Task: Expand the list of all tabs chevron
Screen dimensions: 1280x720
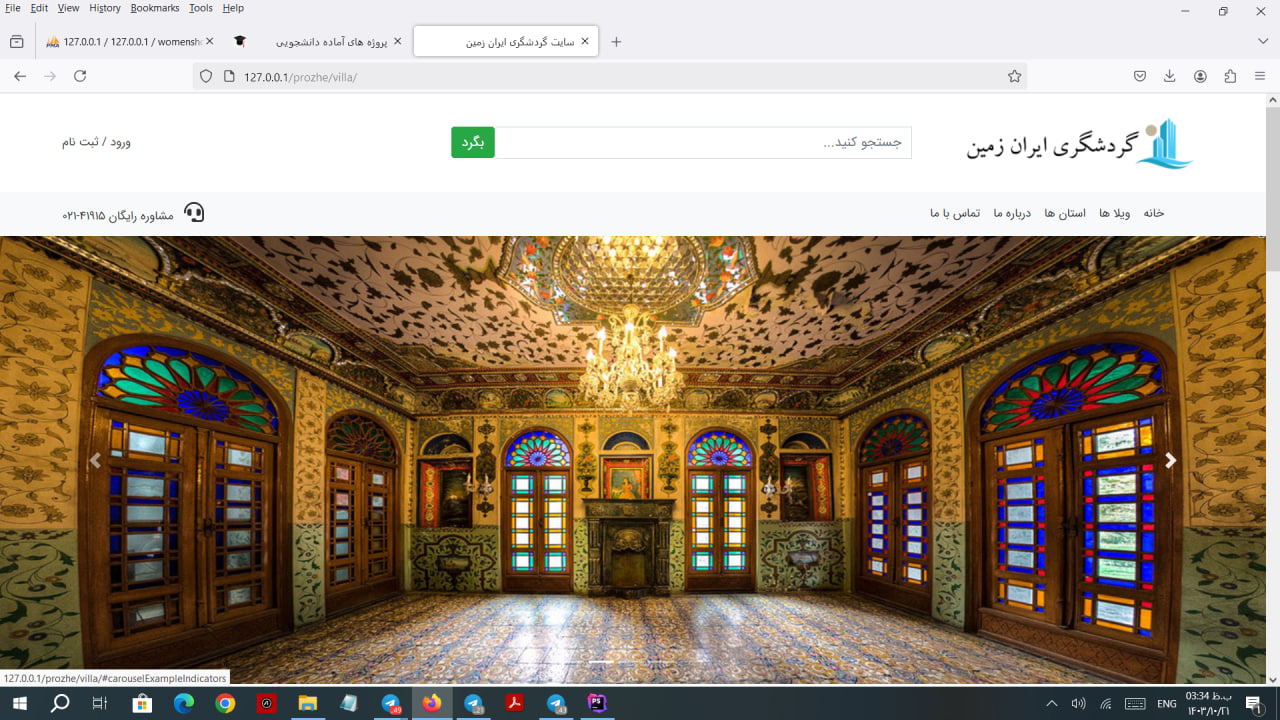Action: [1262, 41]
